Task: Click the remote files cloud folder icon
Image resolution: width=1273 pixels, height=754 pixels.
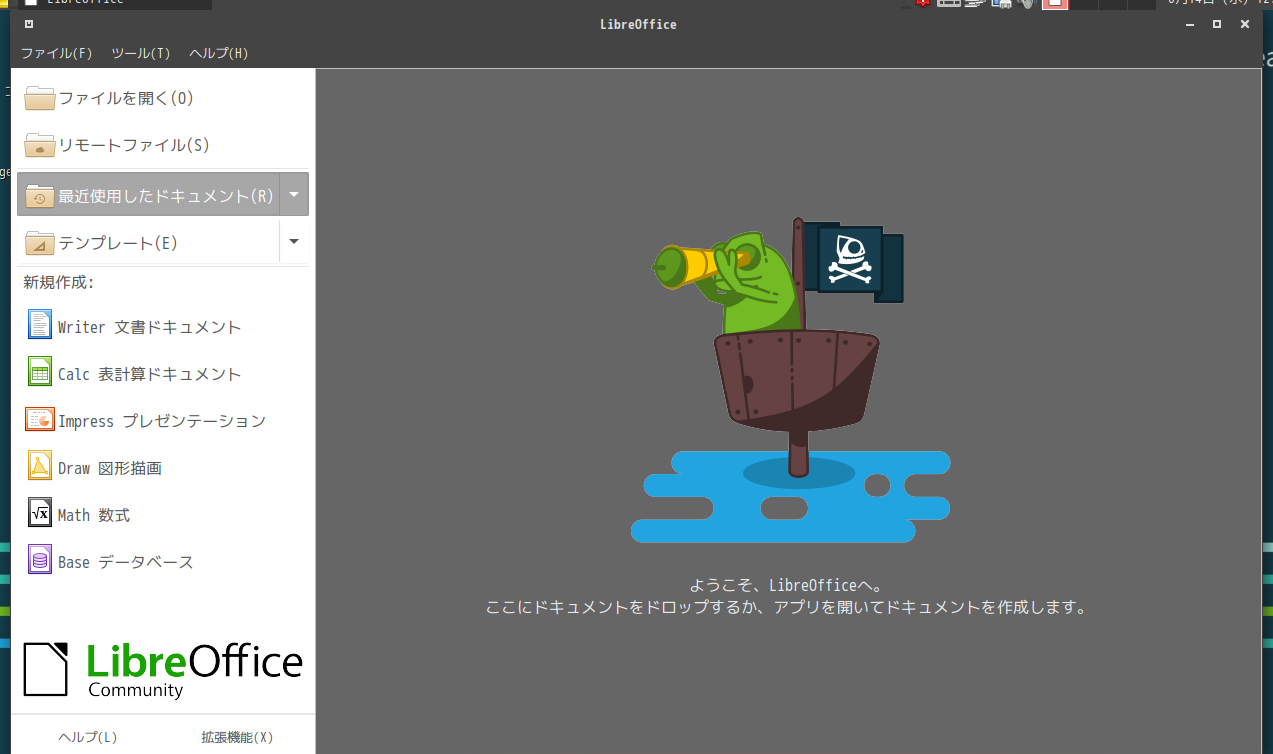Action: 40,145
